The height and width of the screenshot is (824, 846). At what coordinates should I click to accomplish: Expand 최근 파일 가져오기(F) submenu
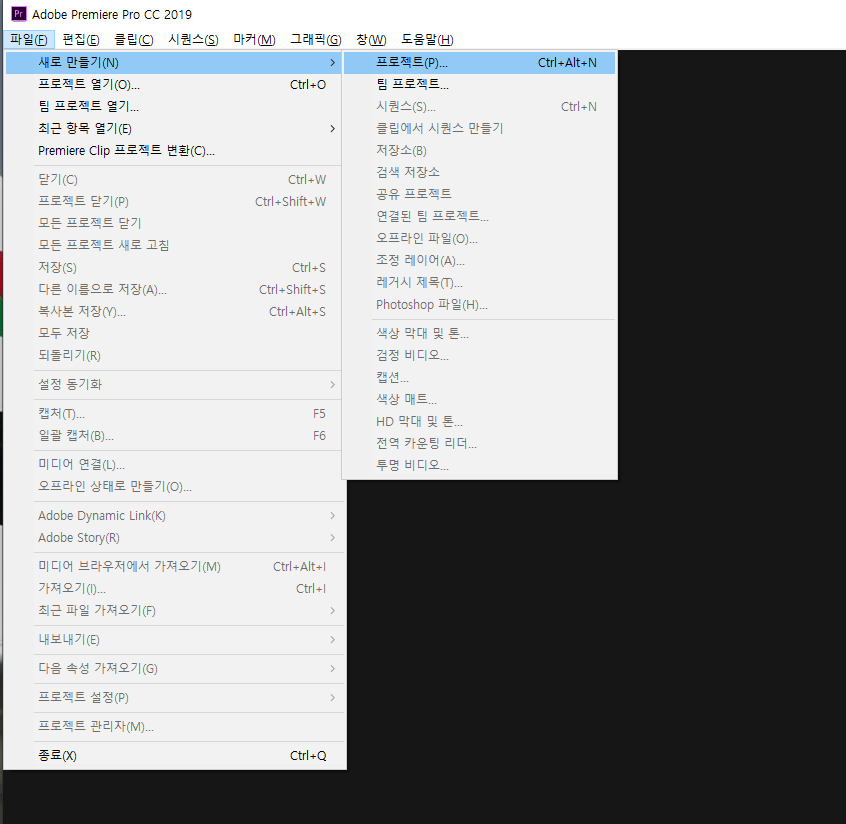[175, 611]
